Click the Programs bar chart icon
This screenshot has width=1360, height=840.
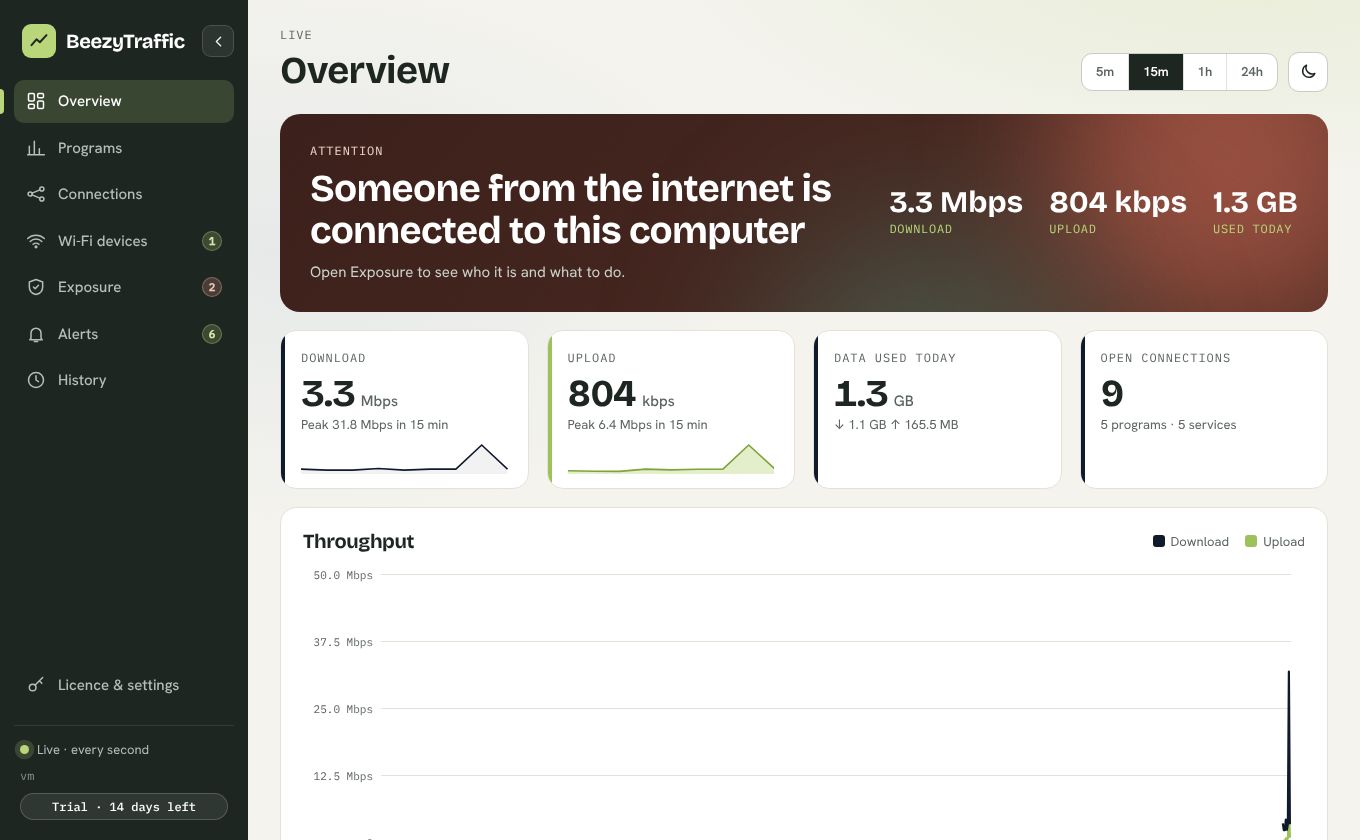pyautogui.click(x=36, y=148)
